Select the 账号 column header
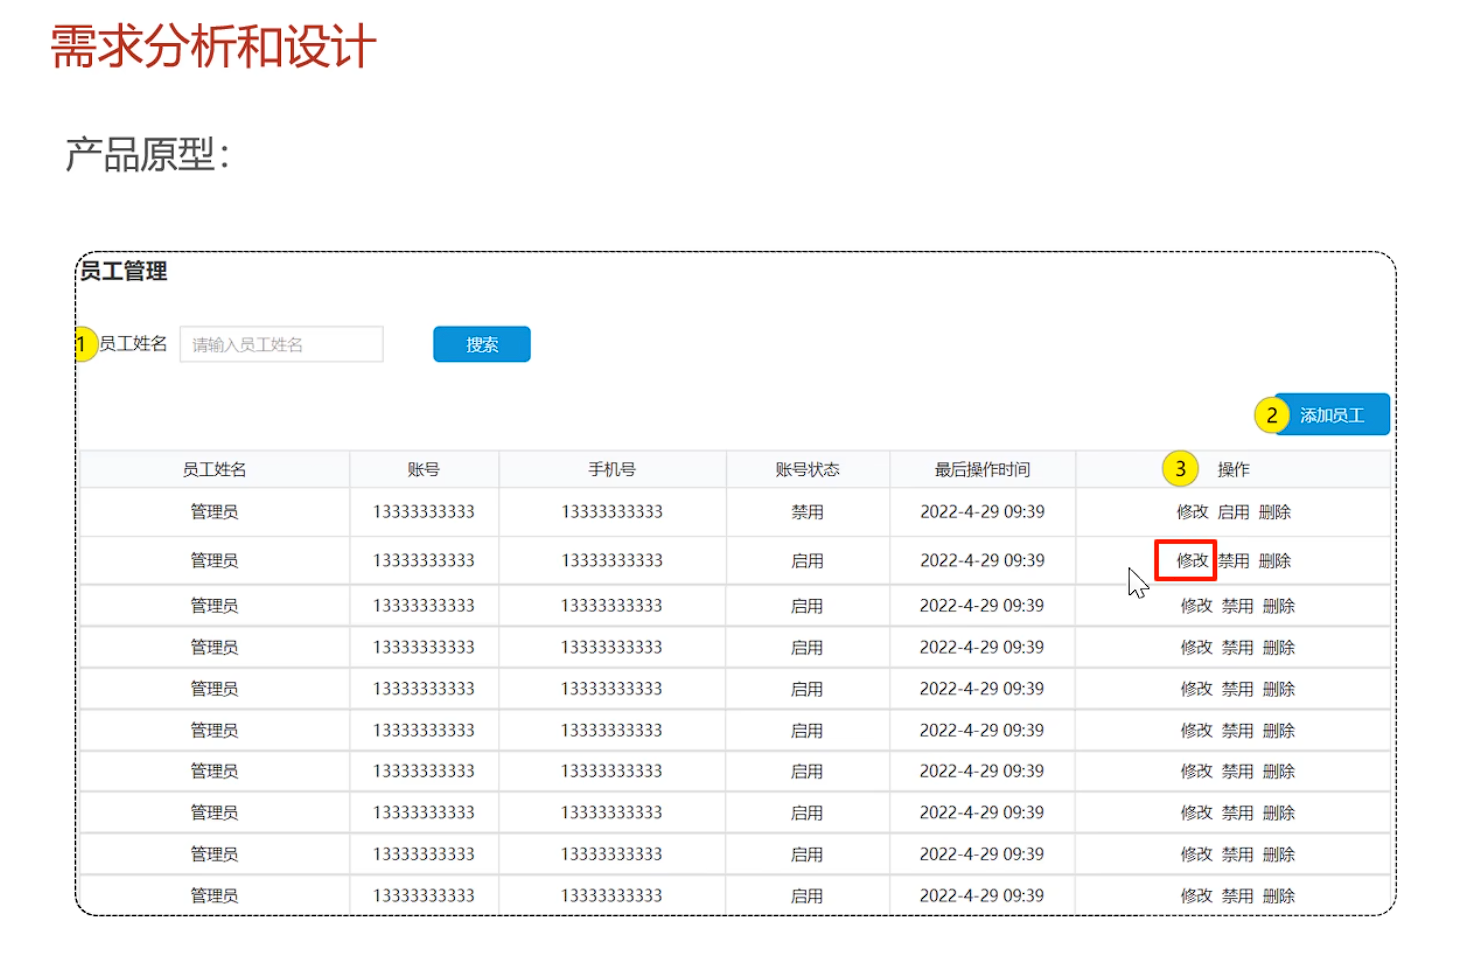This screenshot has width=1460, height=964. tap(424, 470)
